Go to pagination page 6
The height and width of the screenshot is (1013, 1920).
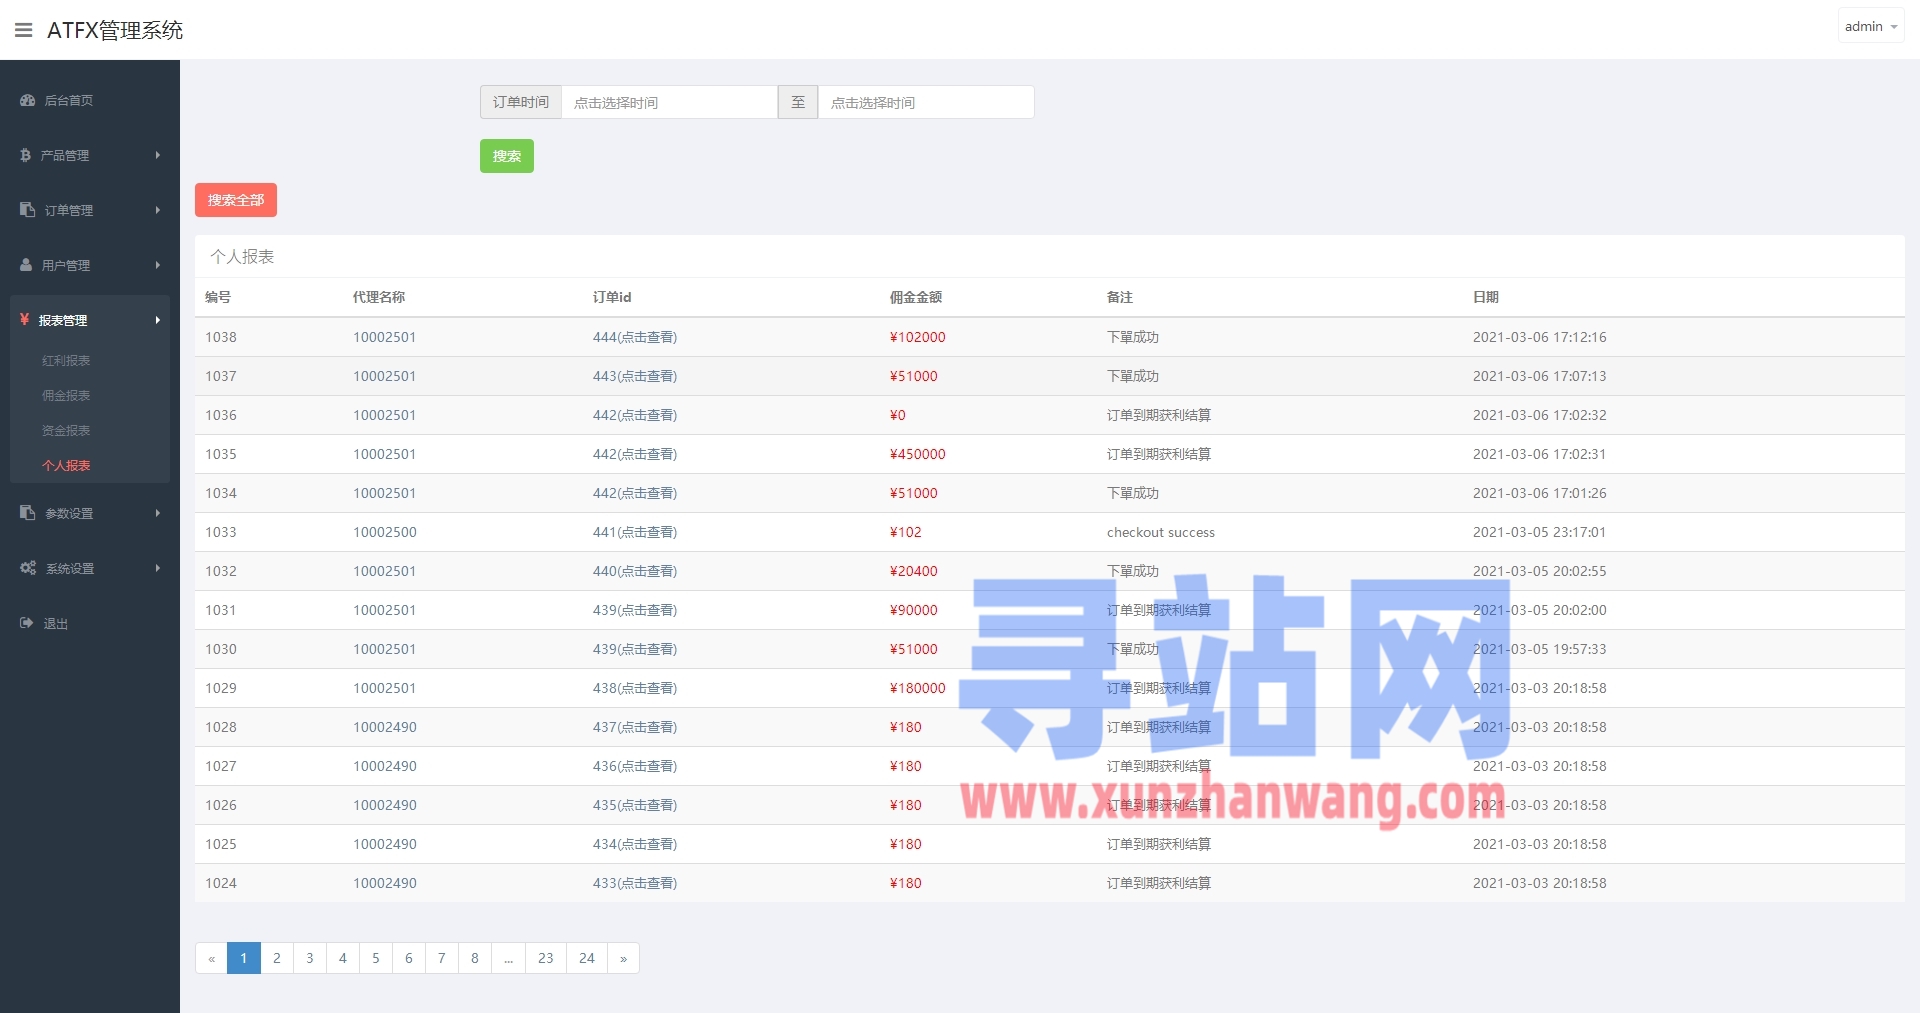coord(409,958)
